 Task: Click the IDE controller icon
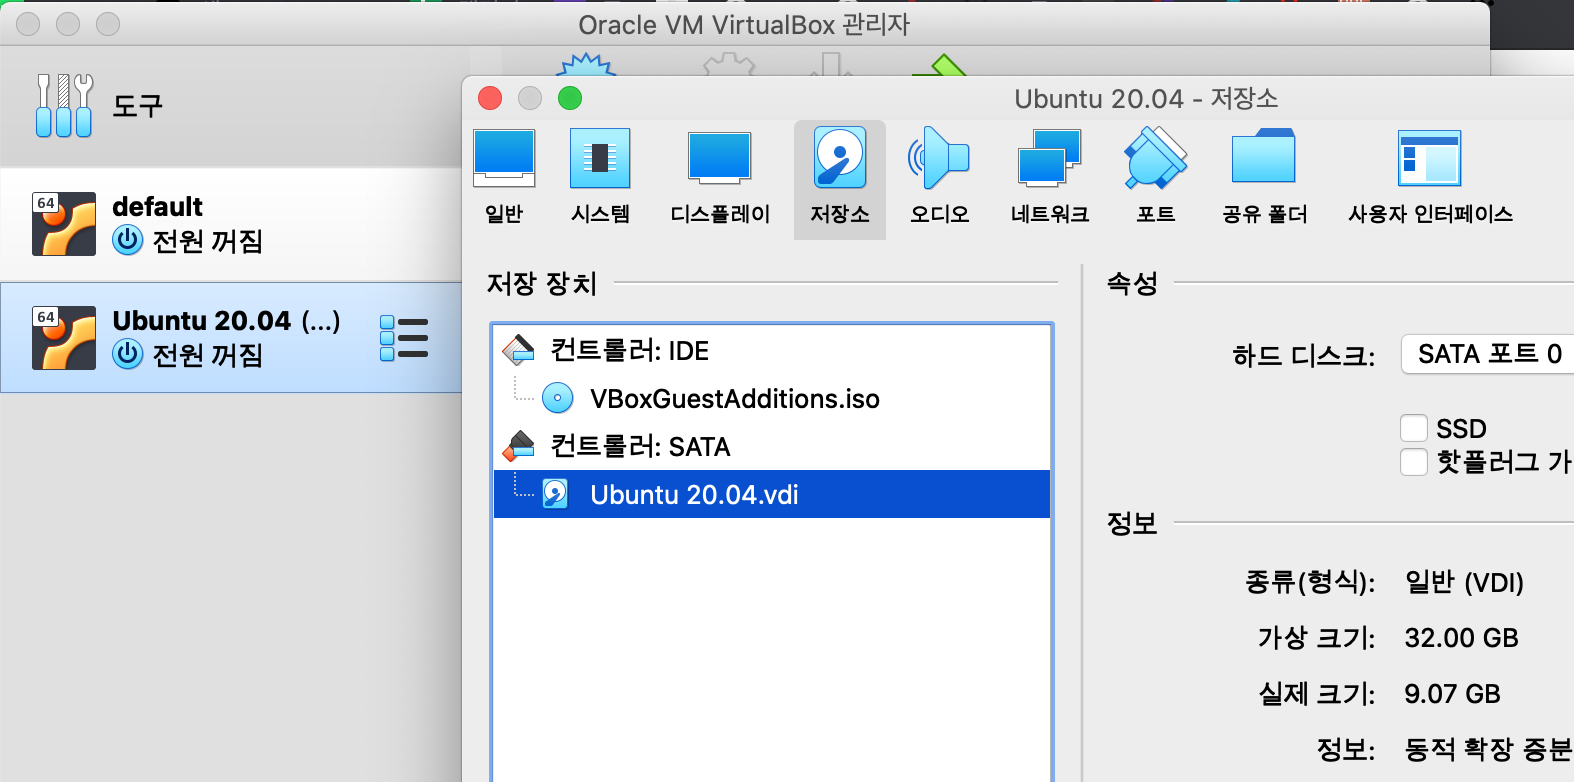pyautogui.click(x=519, y=350)
